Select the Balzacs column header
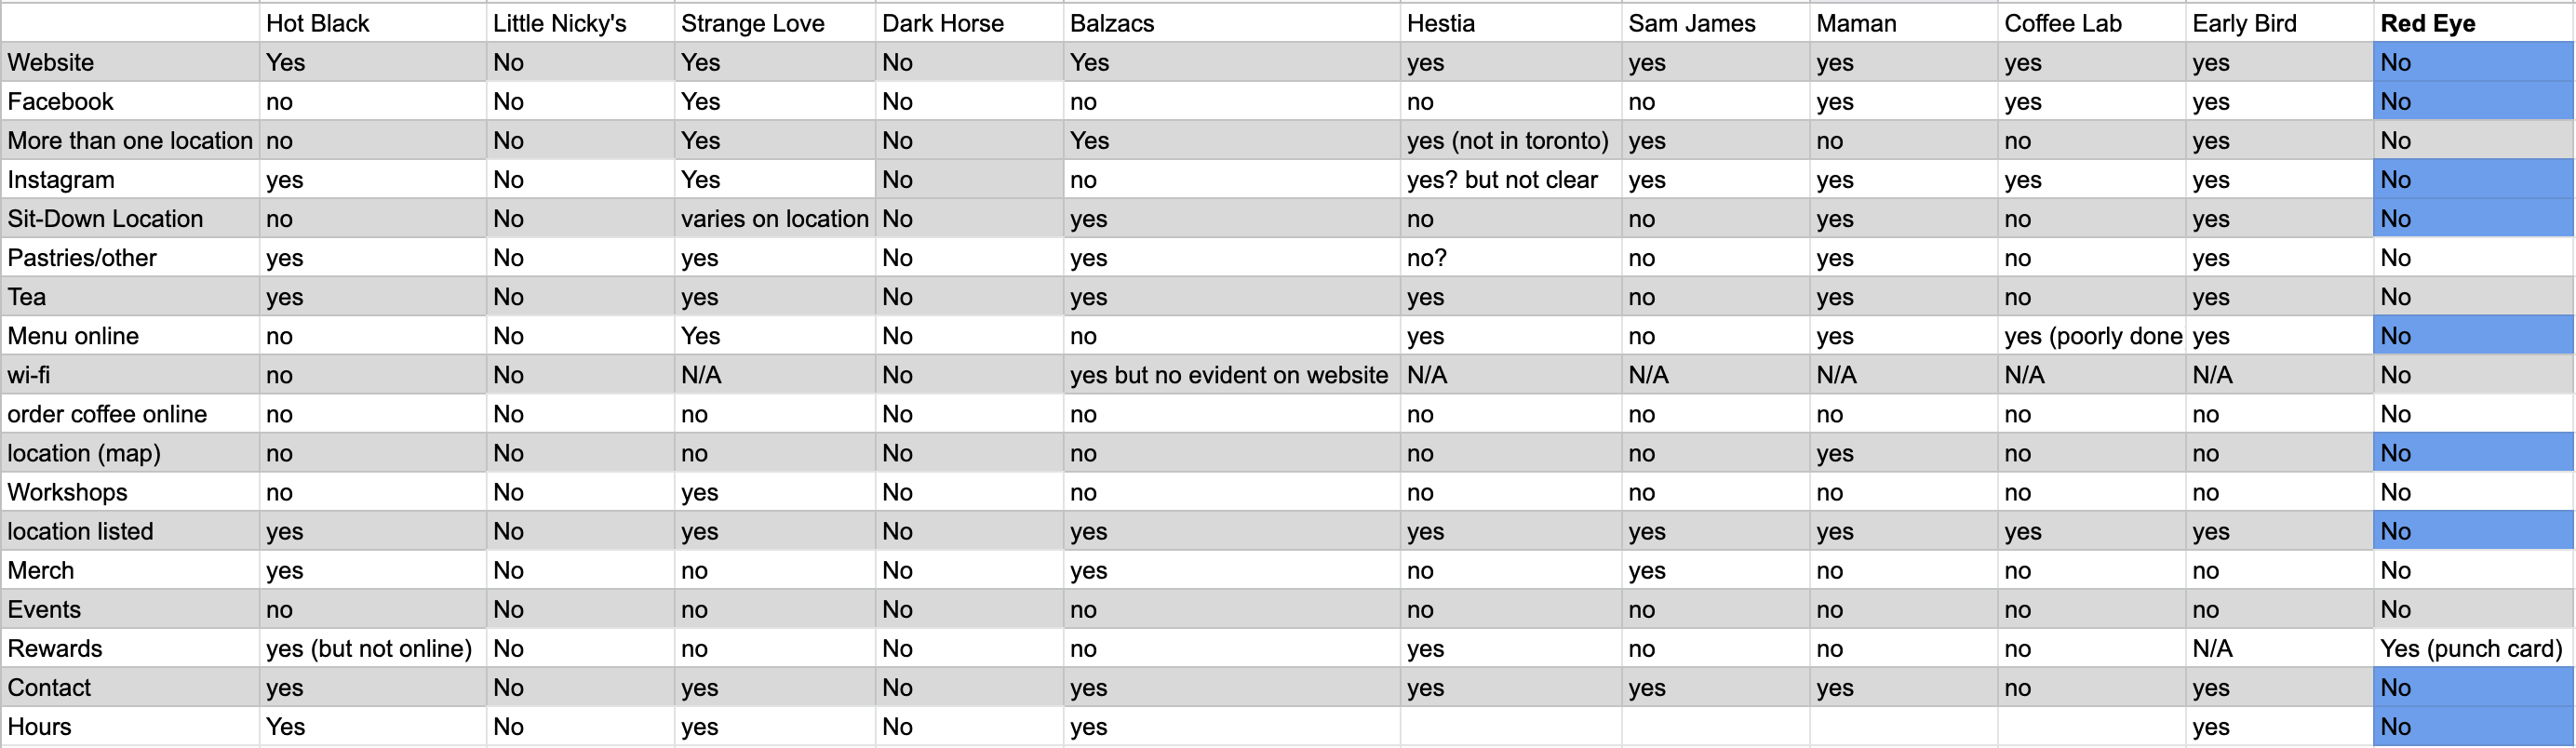The height and width of the screenshot is (748, 2576). coord(1231,23)
